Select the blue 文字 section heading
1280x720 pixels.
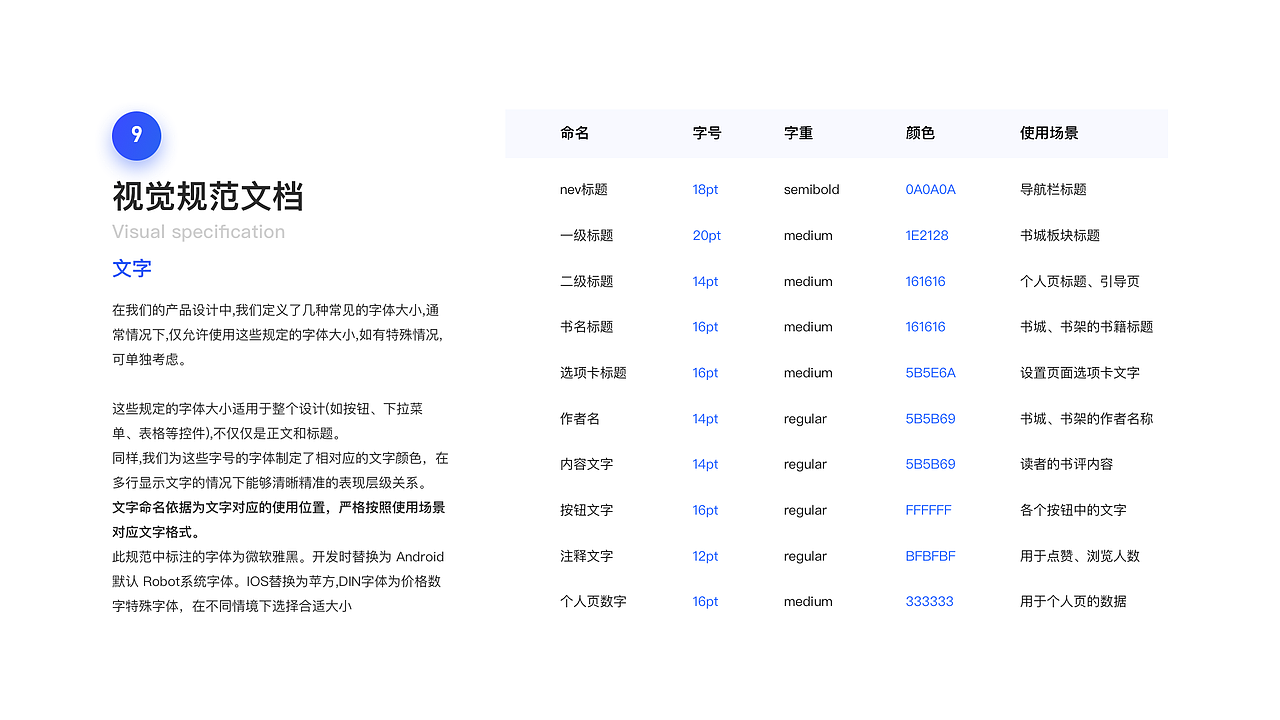click(x=132, y=269)
